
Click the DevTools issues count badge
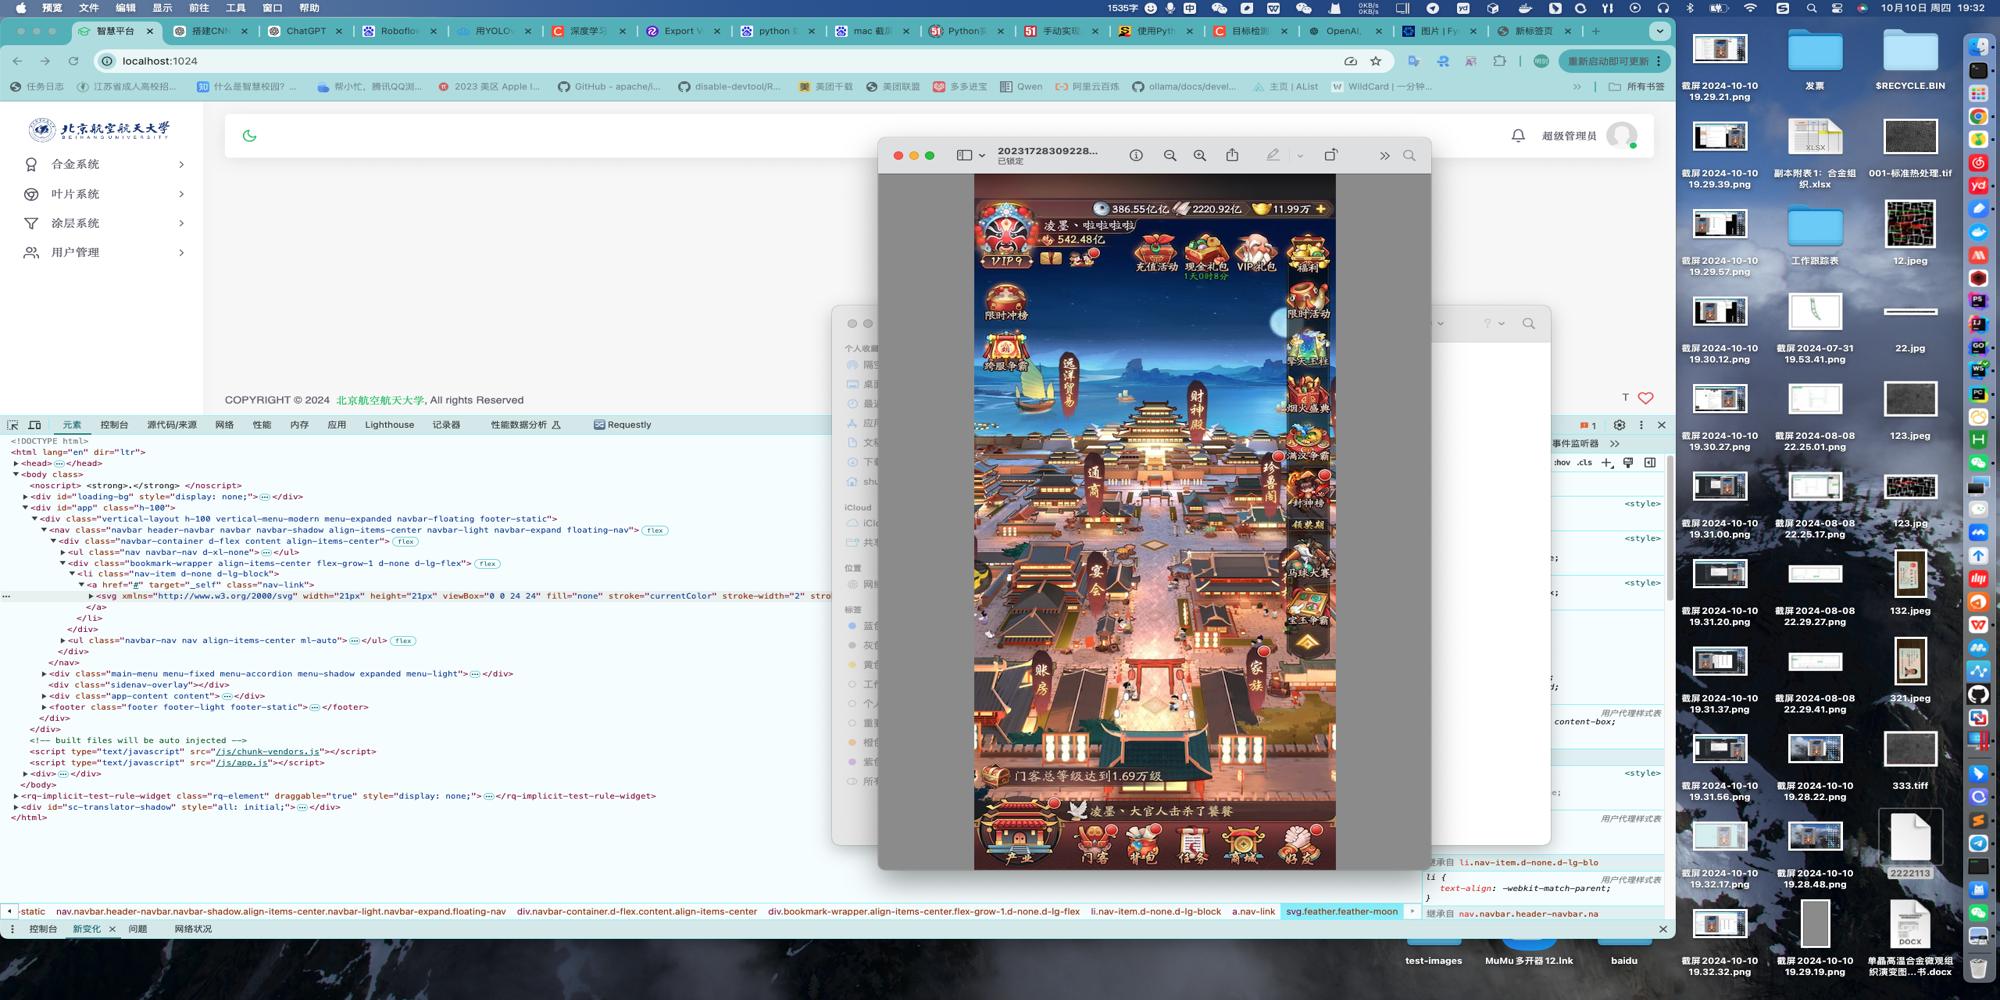point(1587,425)
